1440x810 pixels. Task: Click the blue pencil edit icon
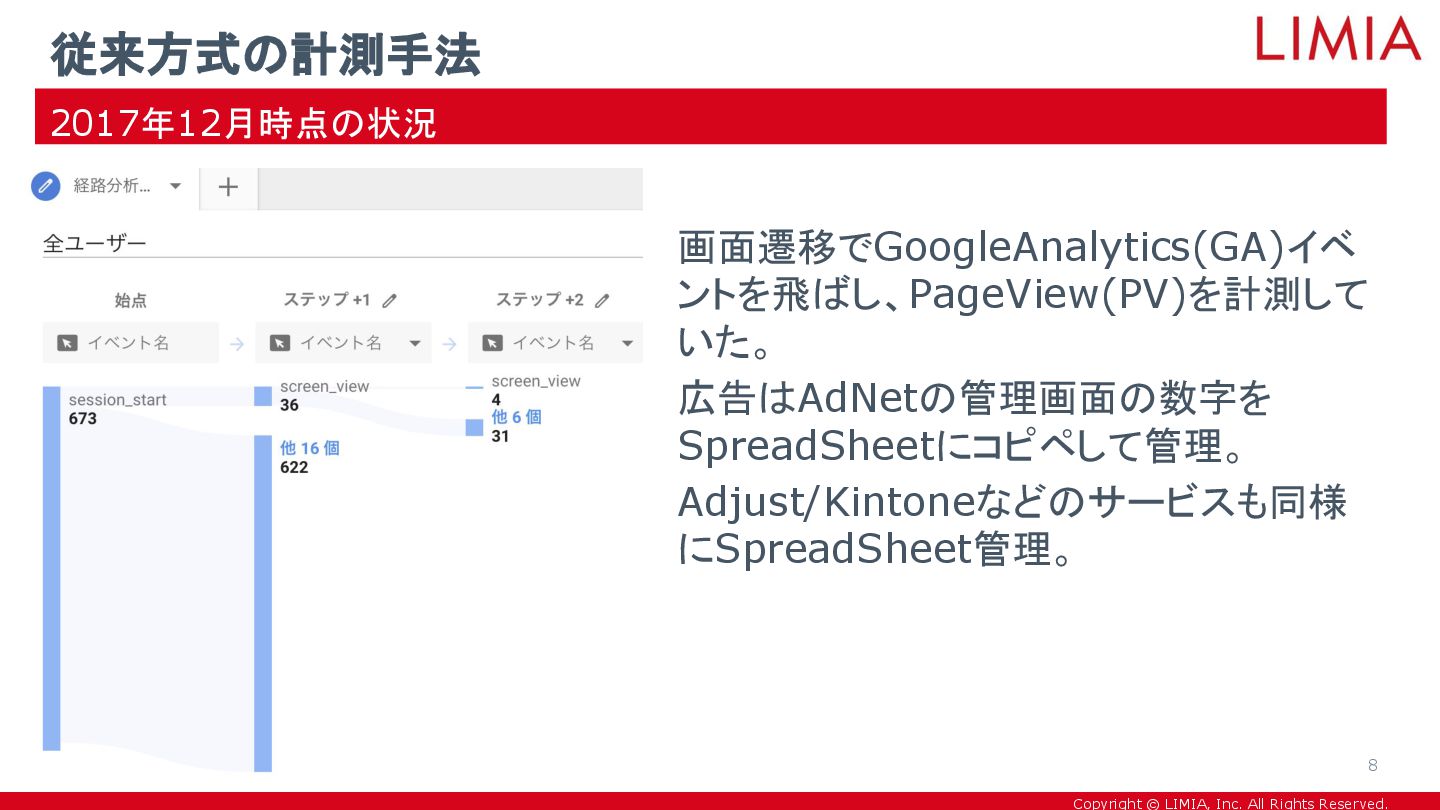(x=46, y=186)
